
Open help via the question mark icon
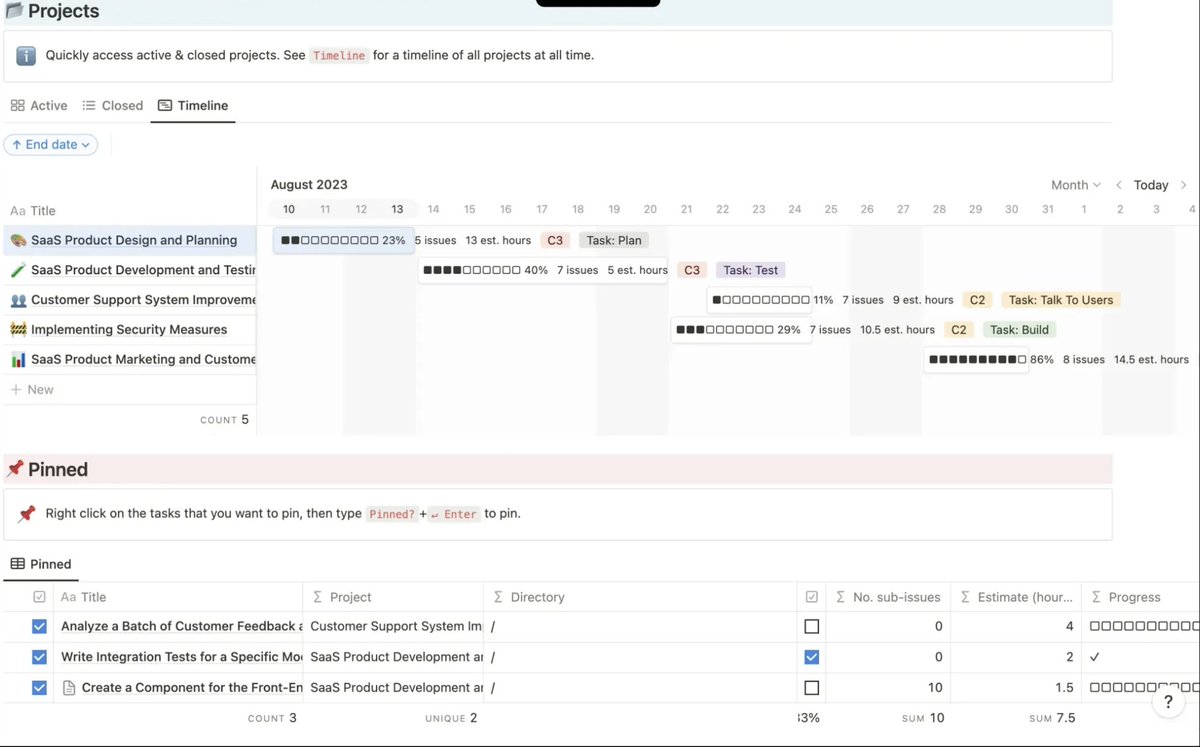point(1168,702)
